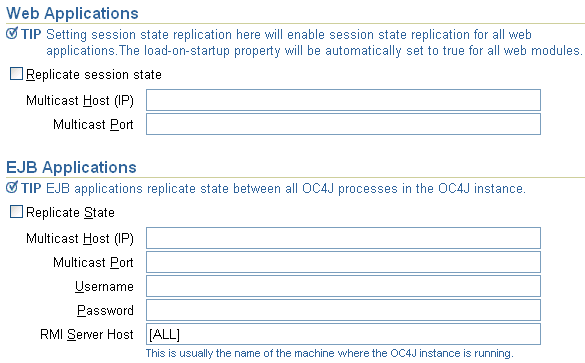The width and height of the screenshot is (585, 363).
Task: Click the Password input box
Action: (343, 310)
